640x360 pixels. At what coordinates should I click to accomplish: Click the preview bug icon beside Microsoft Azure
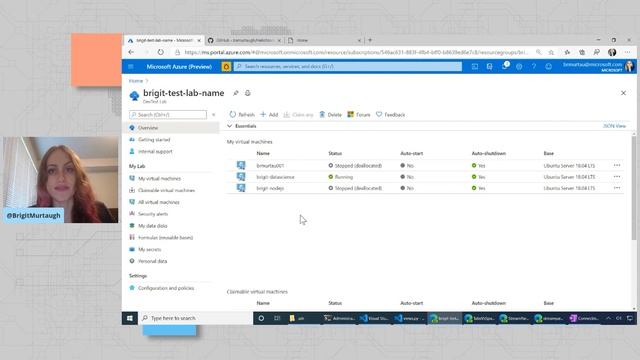pyautogui.click(x=226, y=67)
